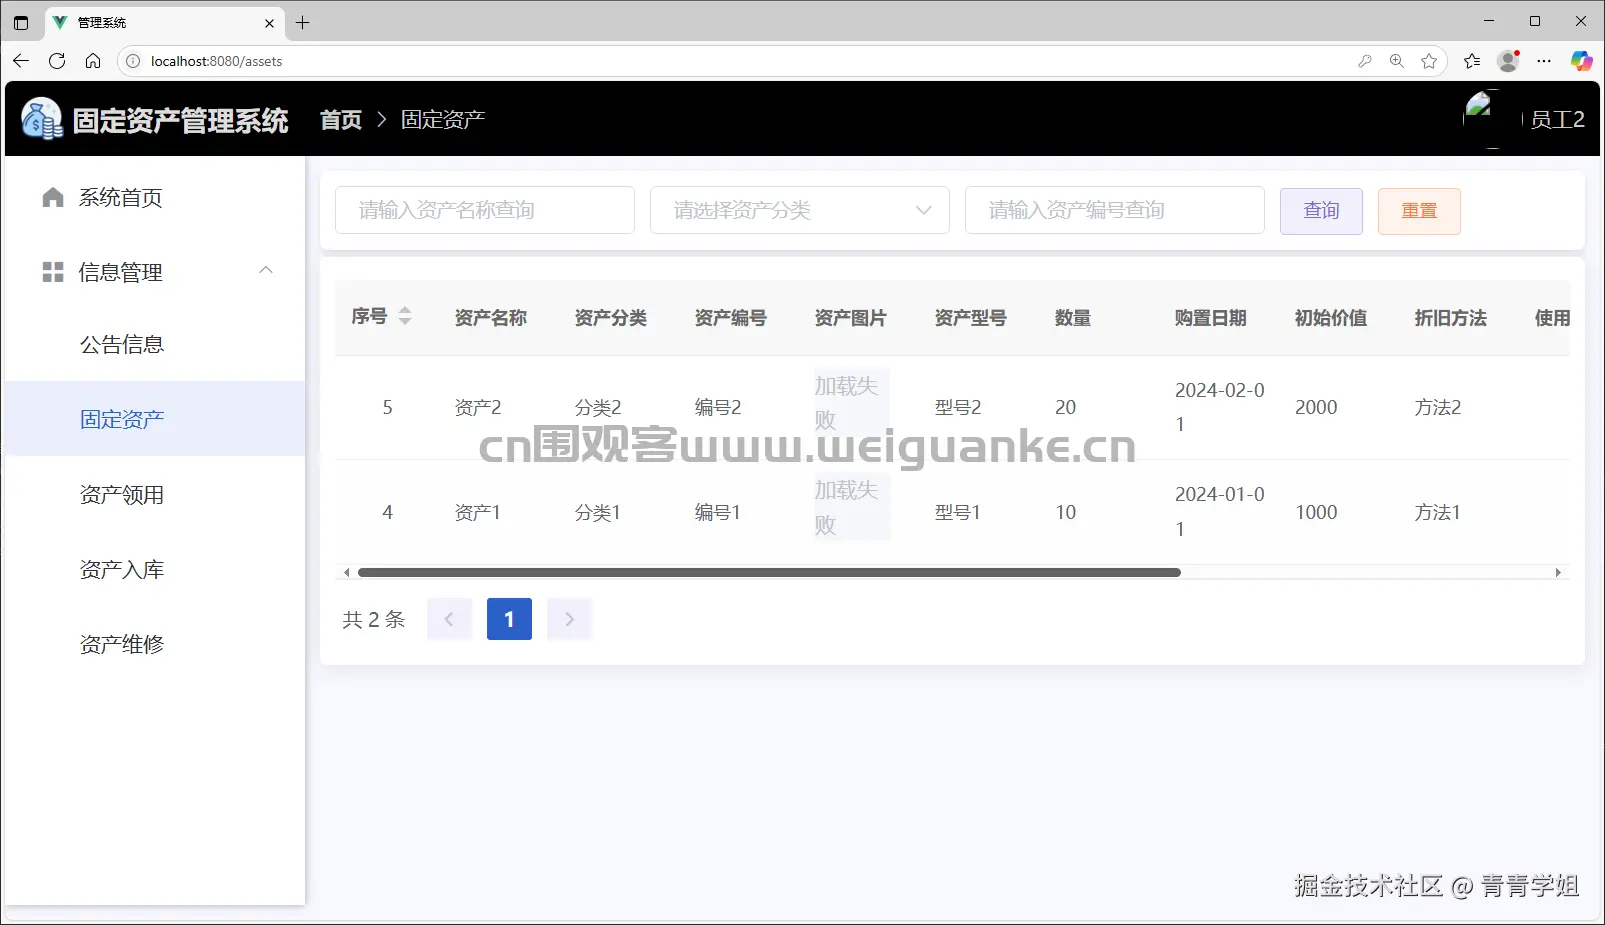Go to next page with the right arrow
This screenshot has width=1605, height=925.
(x=568, y=618)
